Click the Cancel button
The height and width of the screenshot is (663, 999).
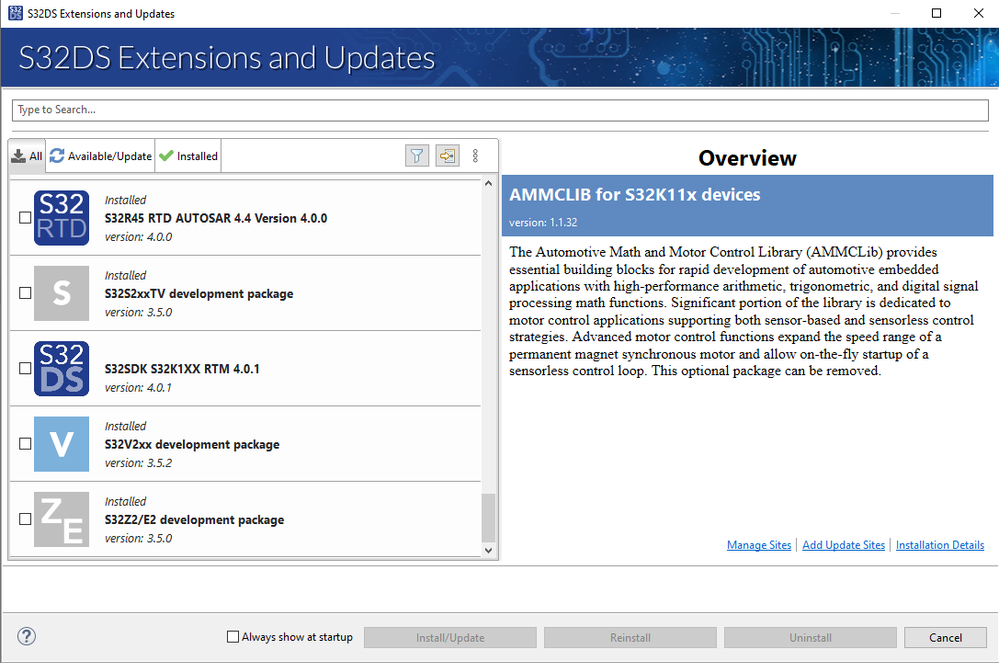coord(945,638)
